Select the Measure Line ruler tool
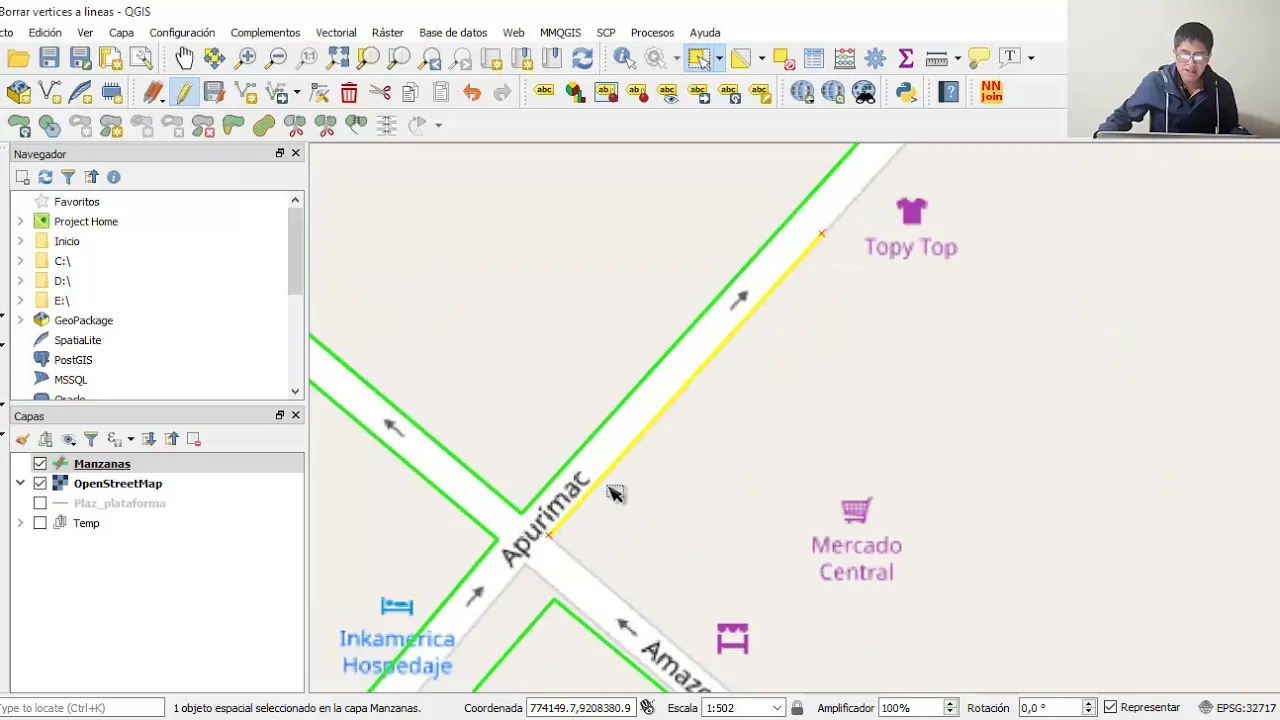The height and width of the screenshot is (720, 1280). pos(937,58)
